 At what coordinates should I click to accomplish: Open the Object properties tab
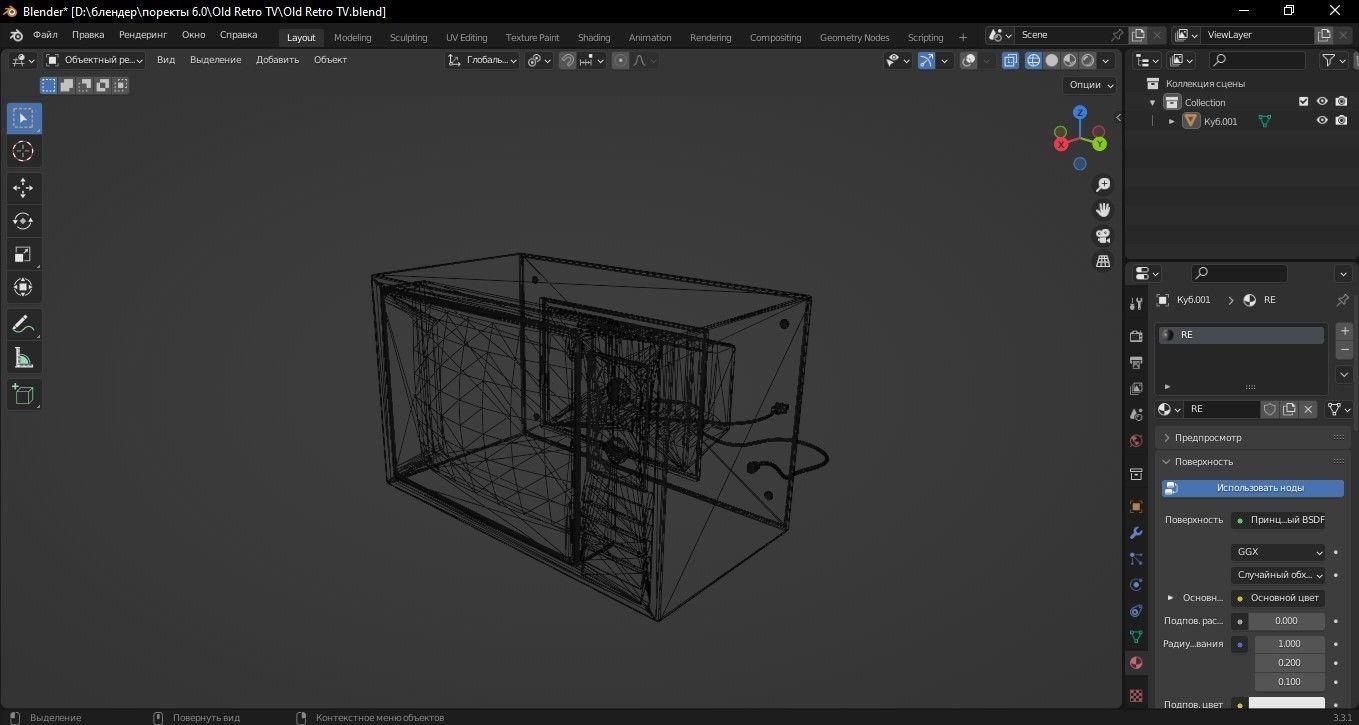[1136, 507]
